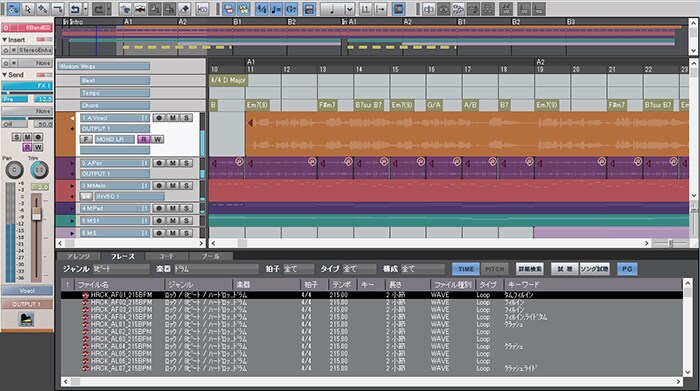This screenshot has height=391, width=700.
Task: Collapse the Insert section
Action: pos(4,40)
